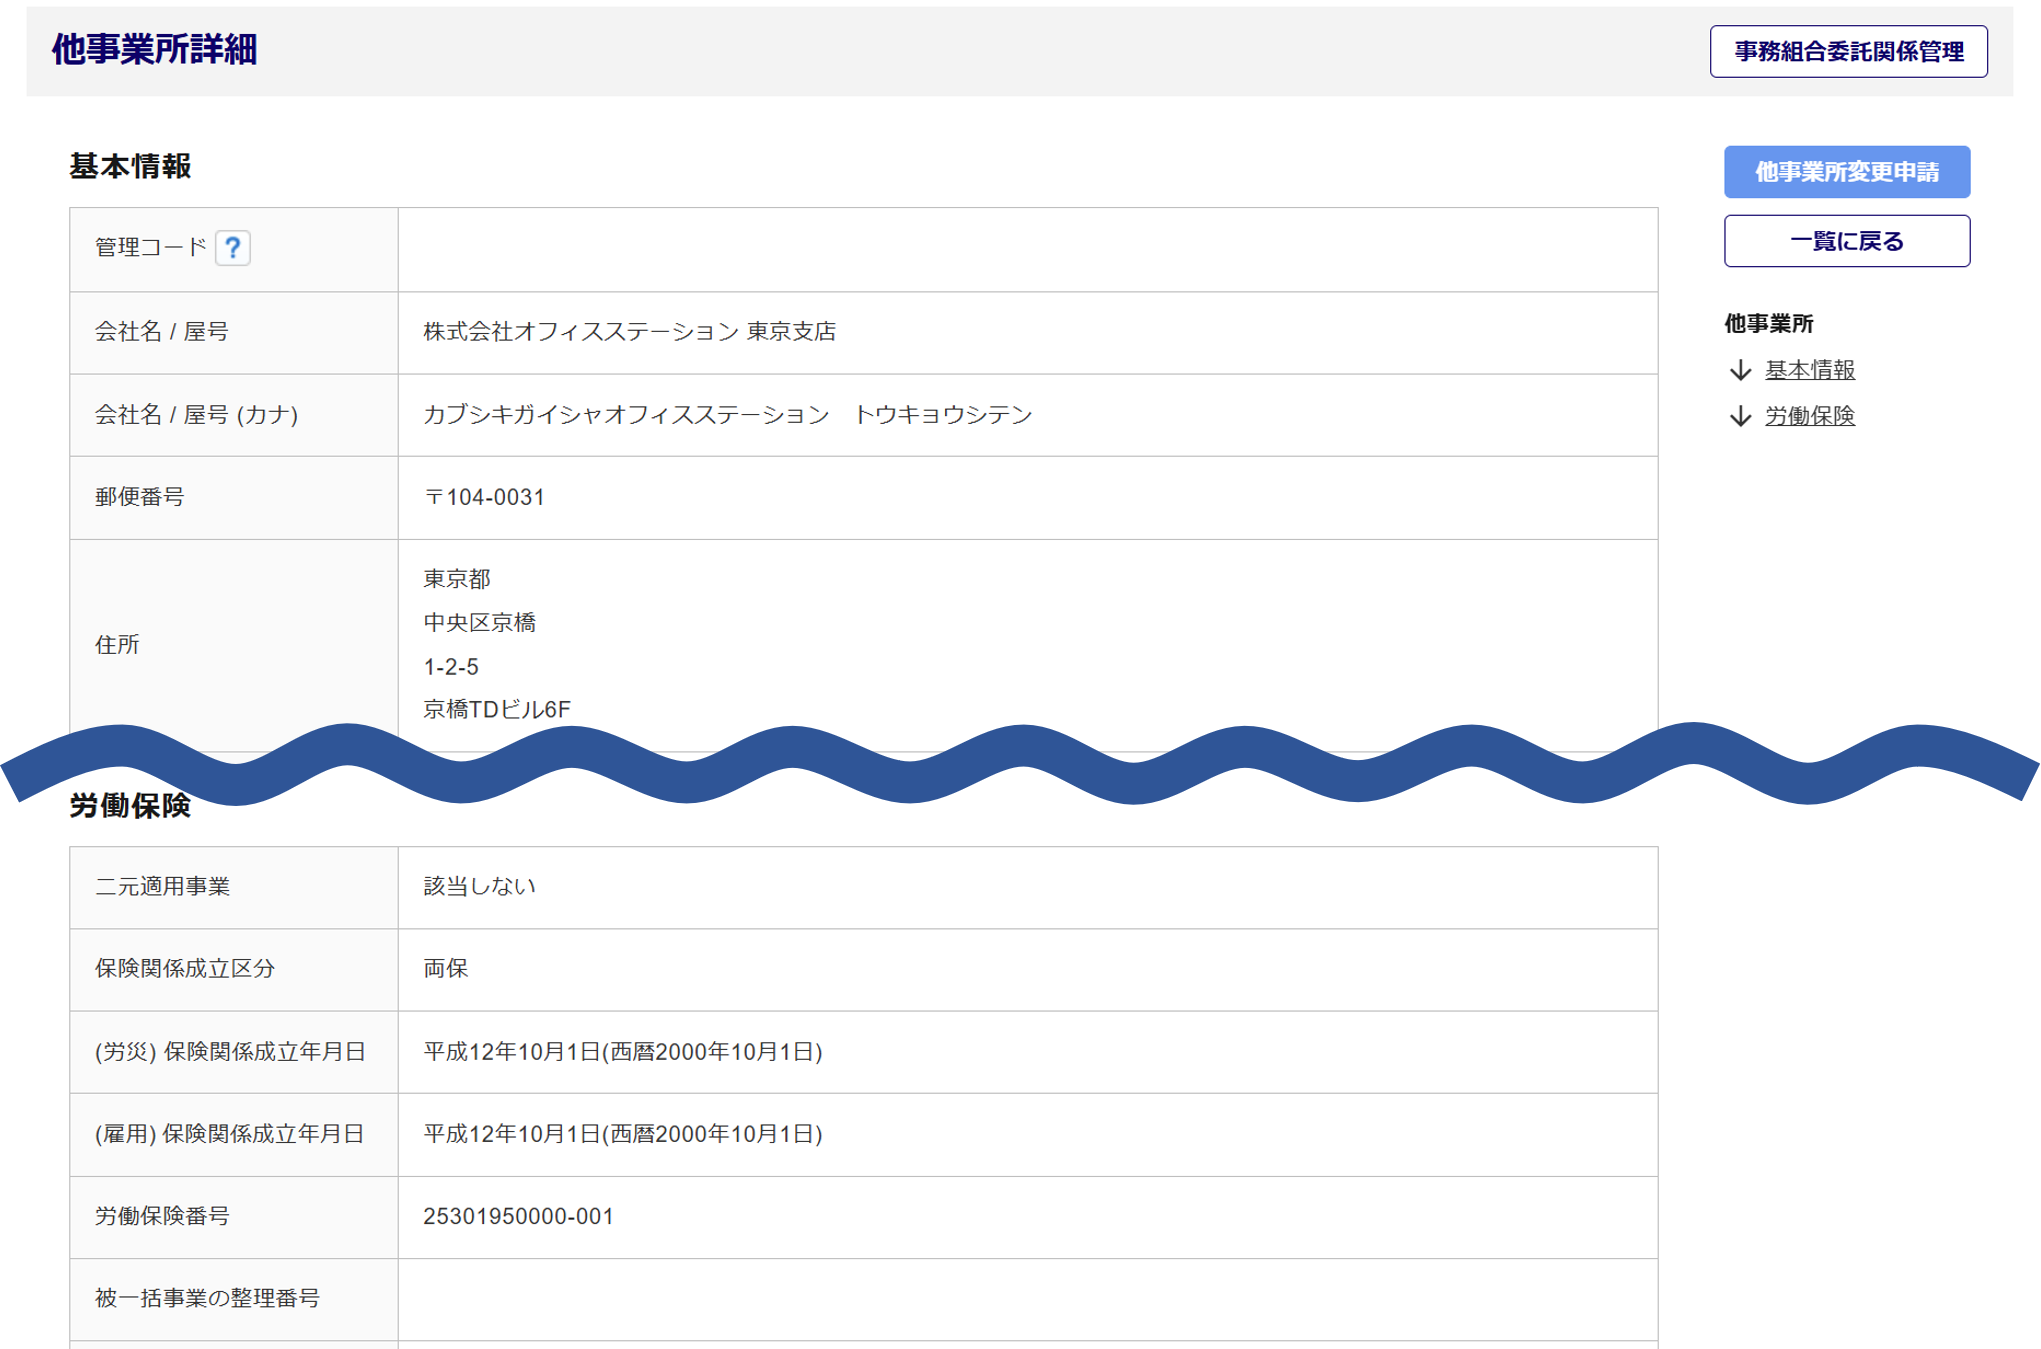Click the 他事業所詳細 page title

[155, 50]
